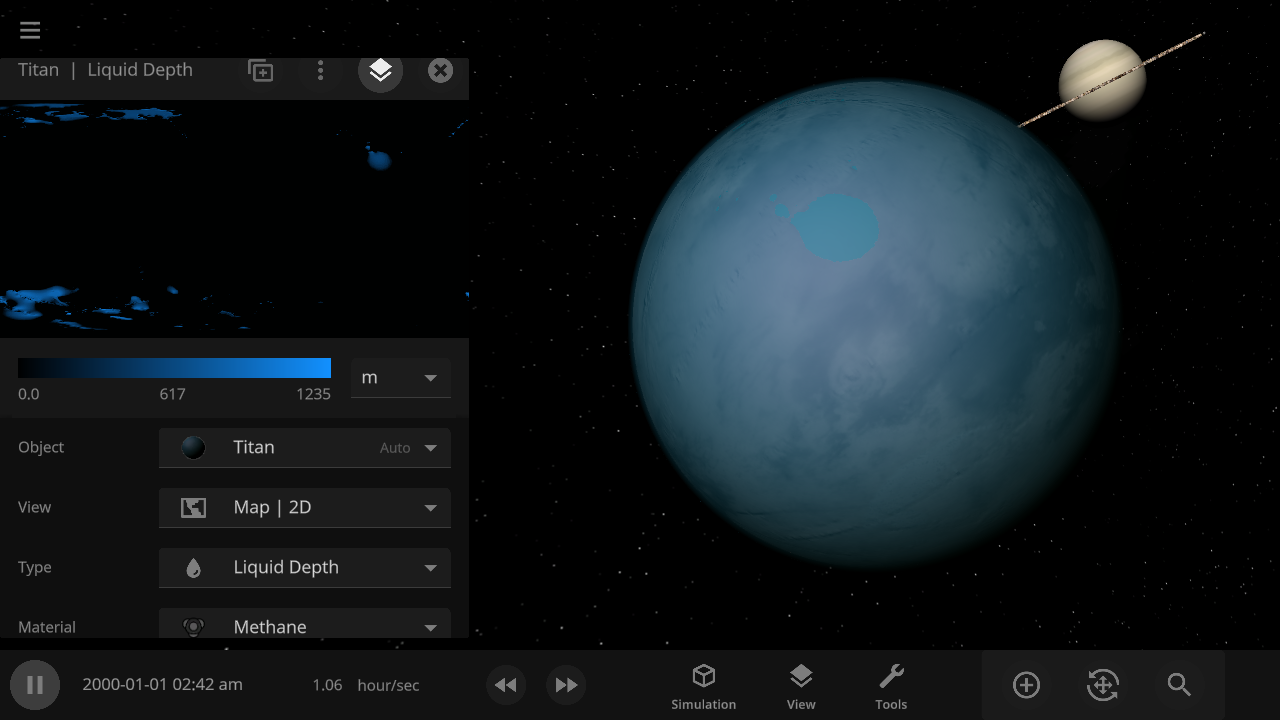Open the View dropdown Map 2D
Screen dimensions: 1280x720
305,508
